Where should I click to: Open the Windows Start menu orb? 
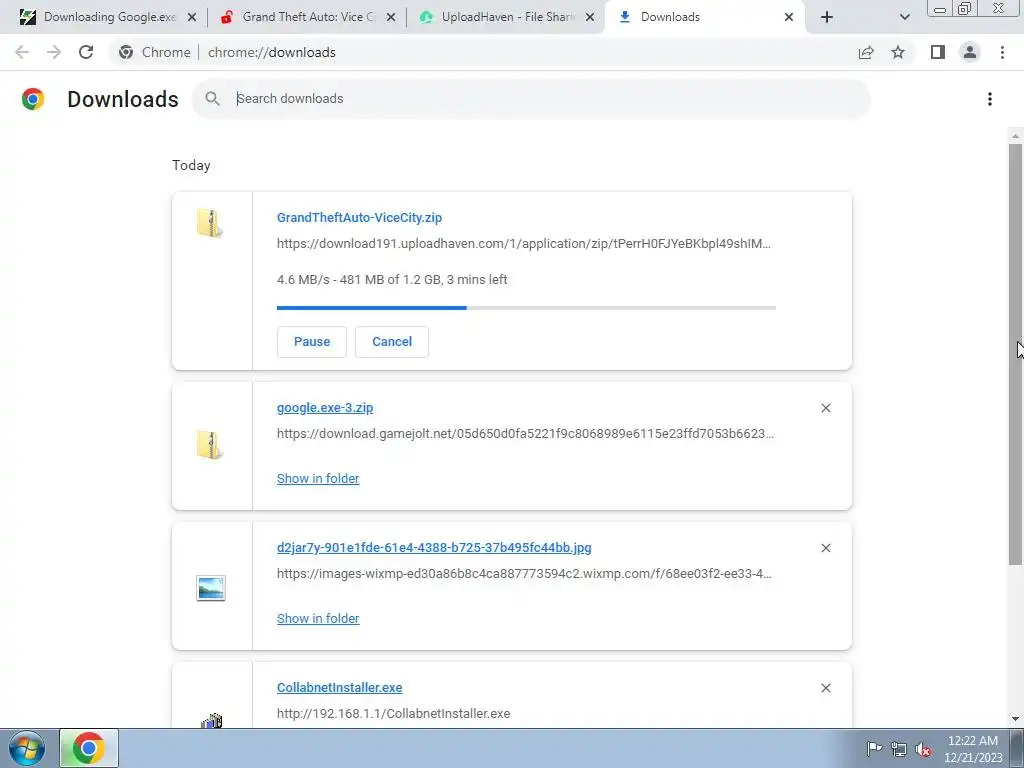pyautogui.click(x=26, y=748)
